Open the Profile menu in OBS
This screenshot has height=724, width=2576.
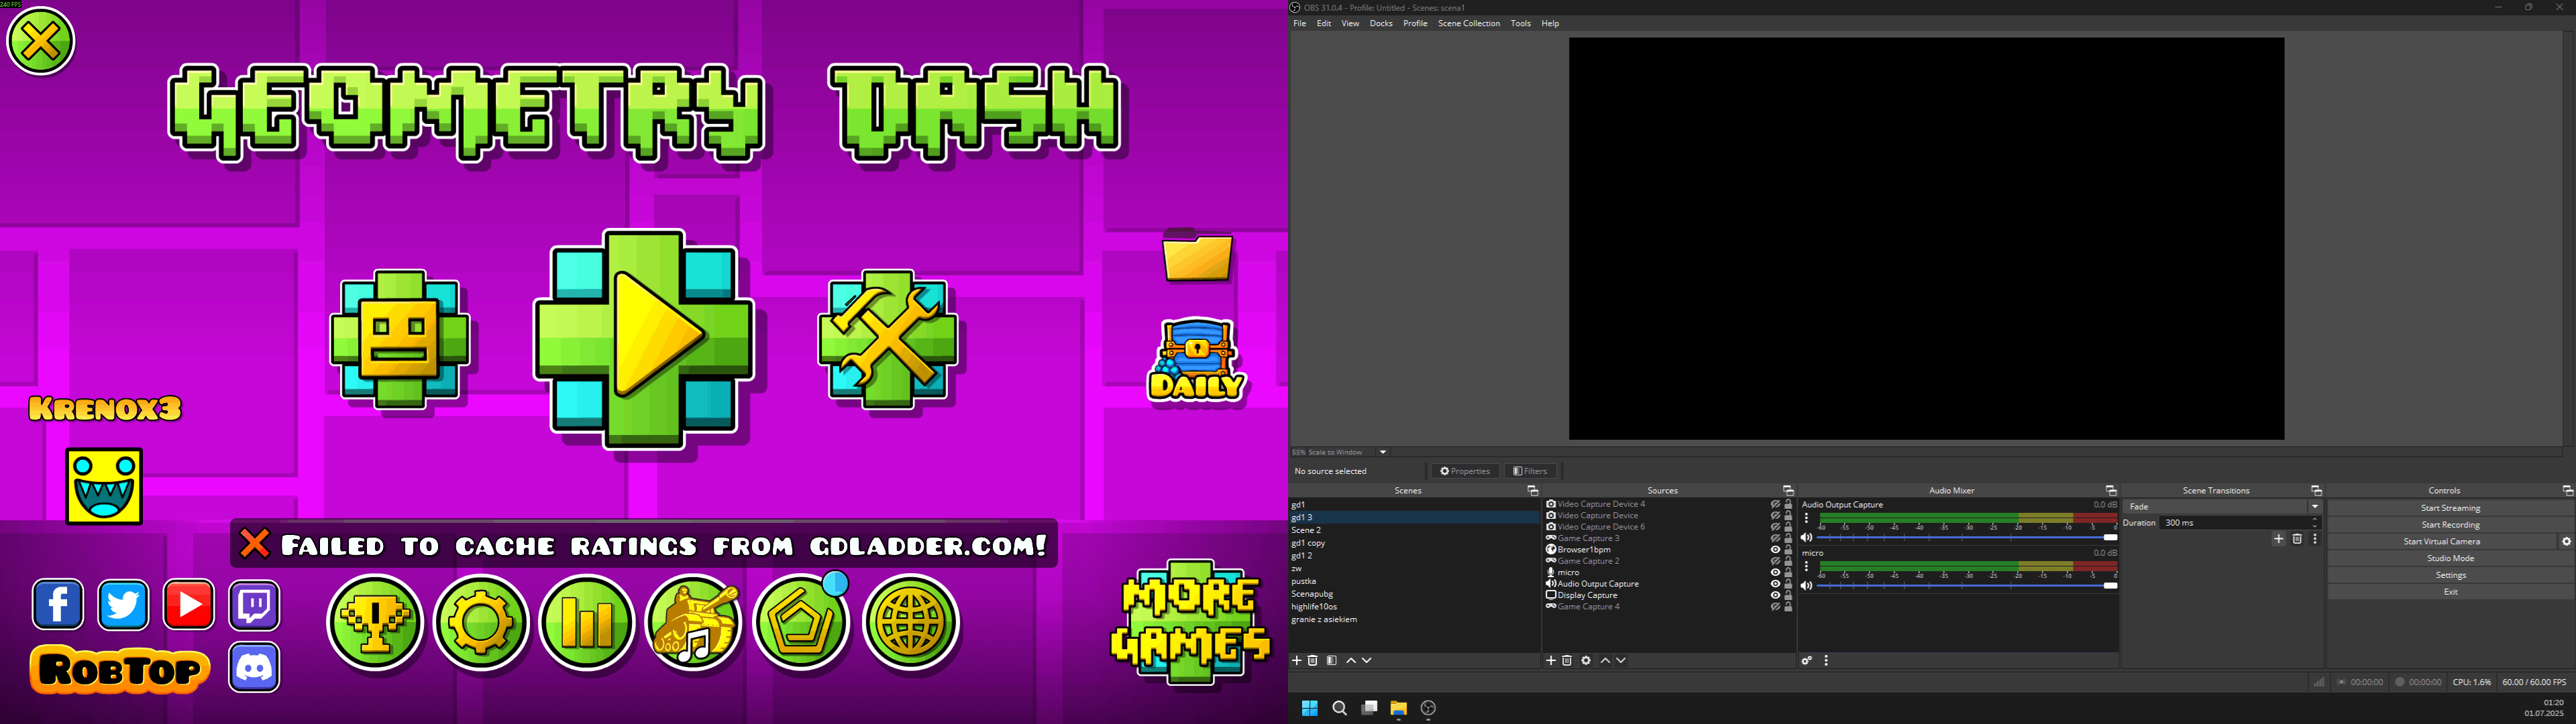(x=1415, y=24)
